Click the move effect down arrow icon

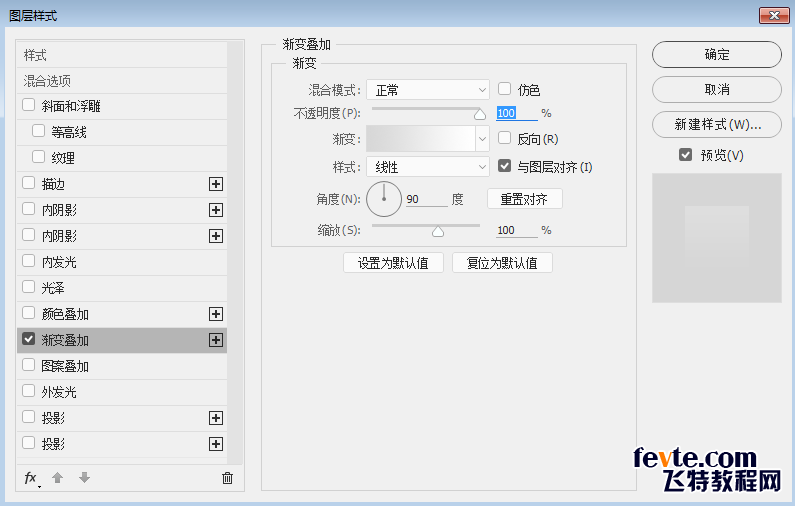84,478
